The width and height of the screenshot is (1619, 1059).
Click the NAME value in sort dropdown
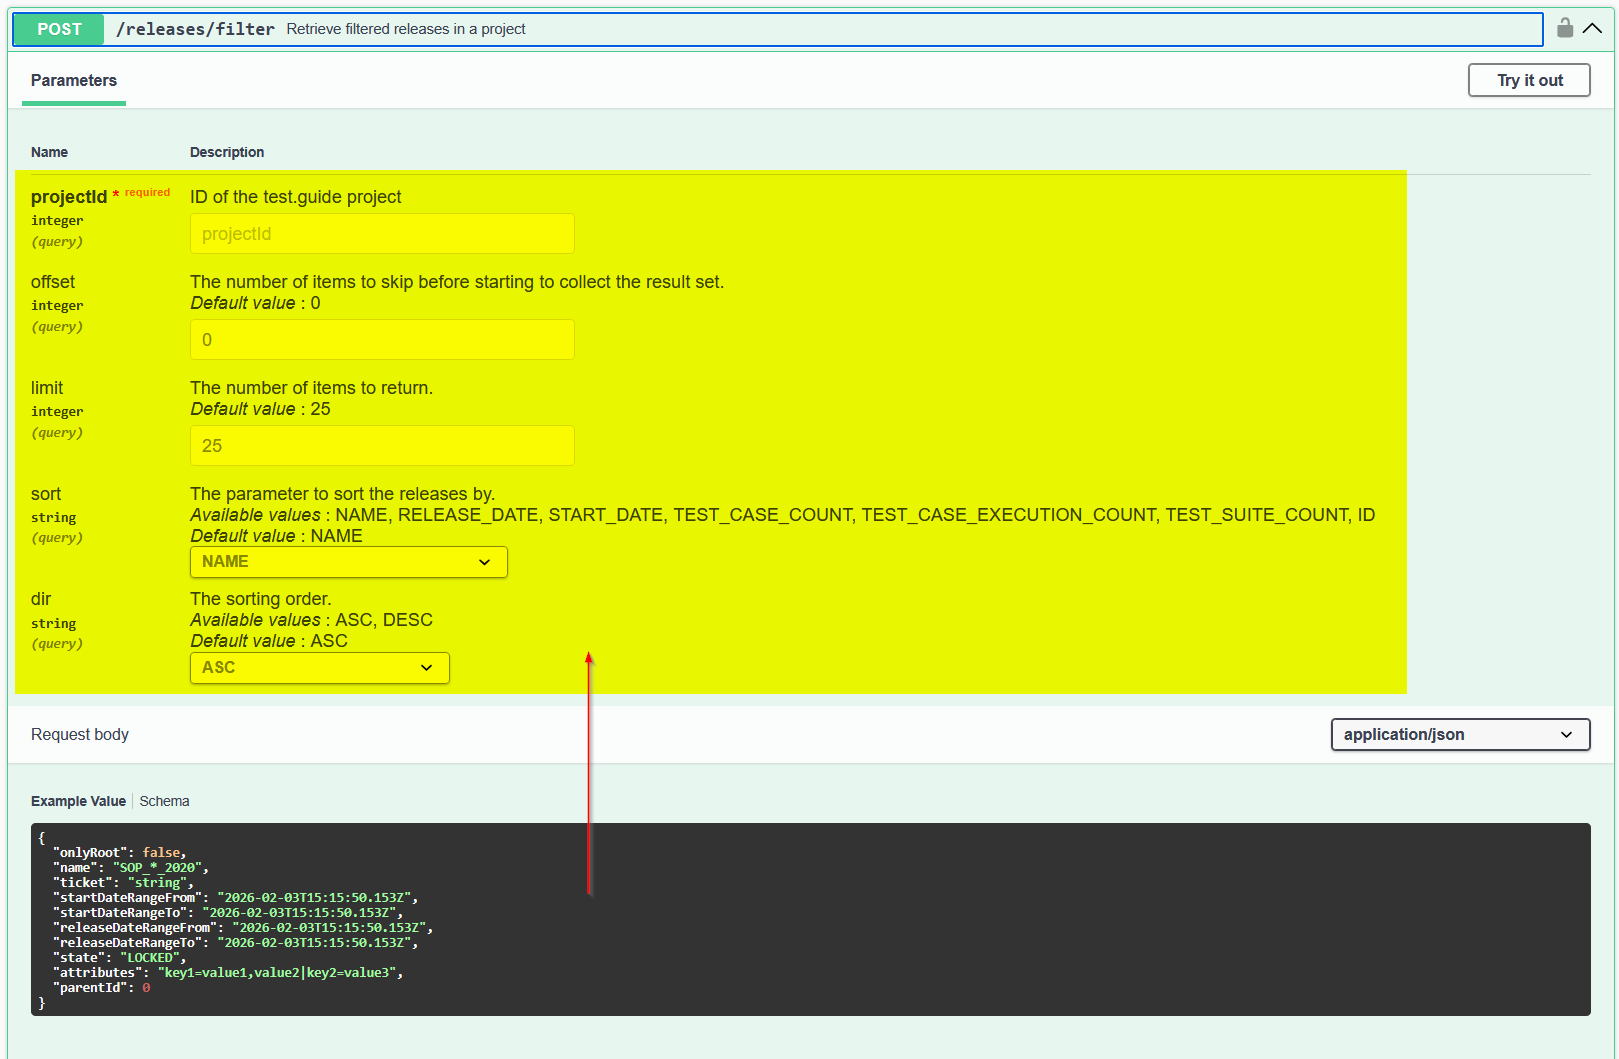[x=224, y=561]
